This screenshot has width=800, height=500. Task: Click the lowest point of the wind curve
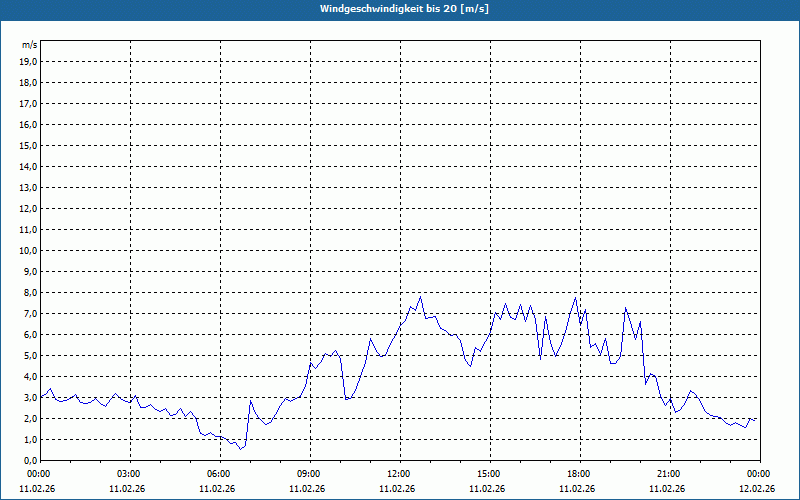(x=240, y=448)
